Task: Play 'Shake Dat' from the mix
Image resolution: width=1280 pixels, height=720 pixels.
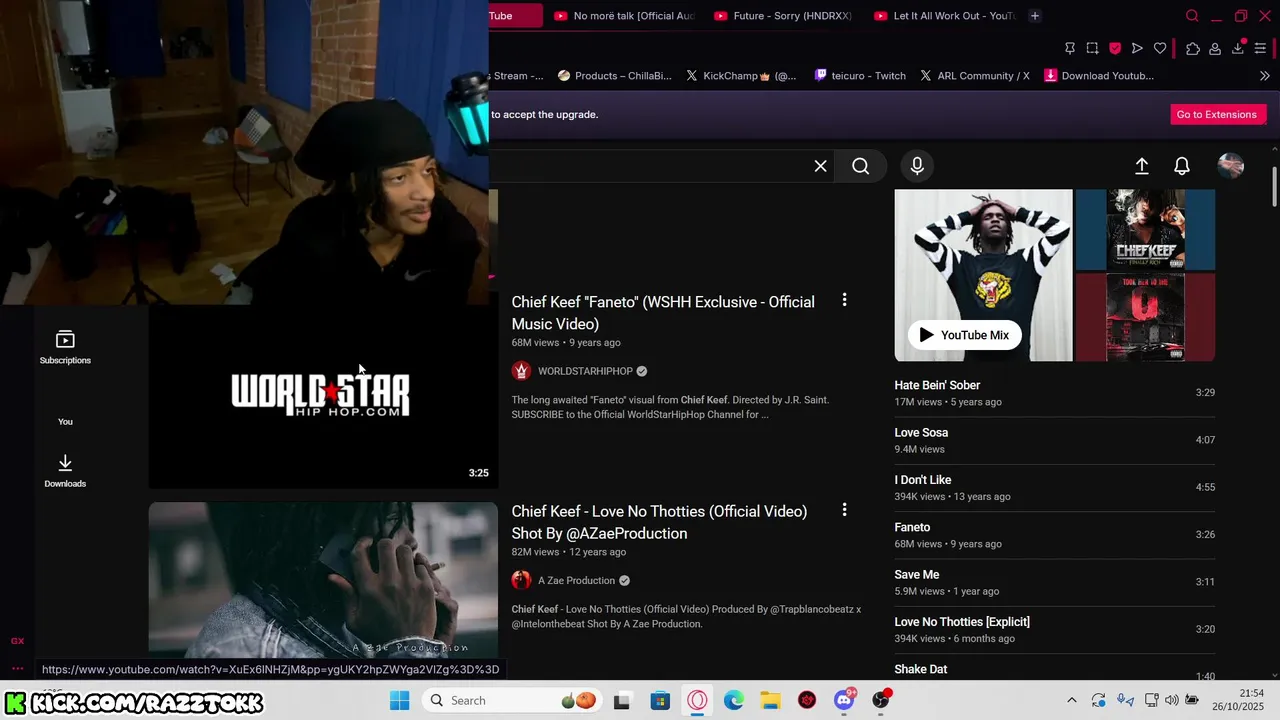Action: [x=1054, y=671]
